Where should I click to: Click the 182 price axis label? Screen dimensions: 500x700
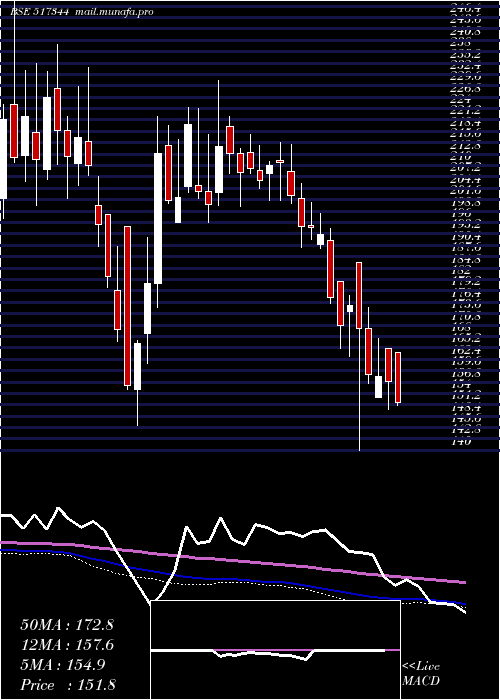460,271
